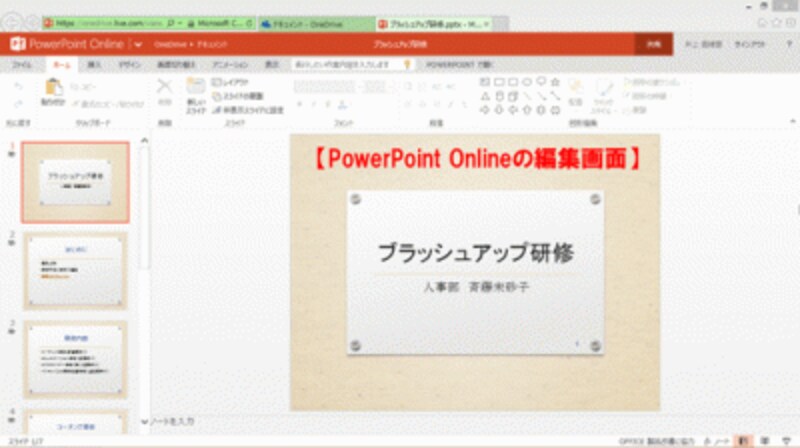Toggle underline formatting in Font group
Viewport: 800px width, 448px height.
point(328,105)
